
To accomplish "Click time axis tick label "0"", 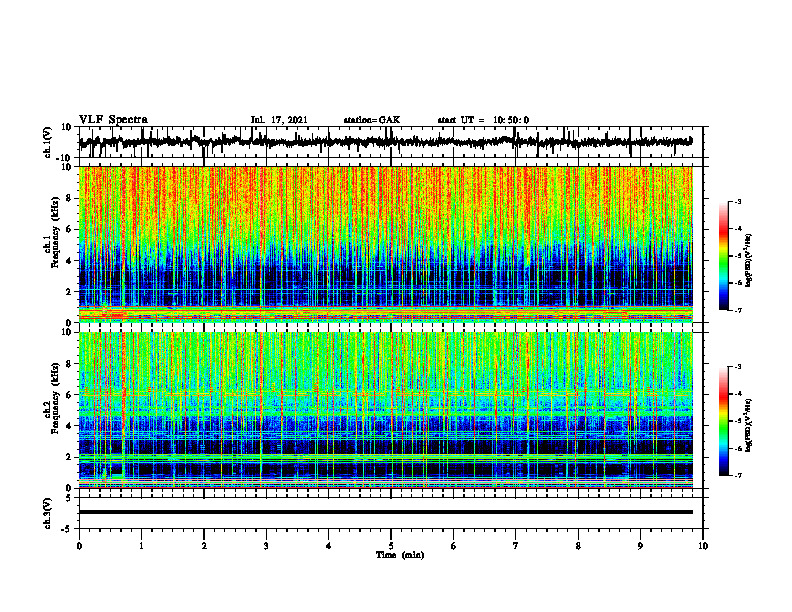I will point(79,546).
